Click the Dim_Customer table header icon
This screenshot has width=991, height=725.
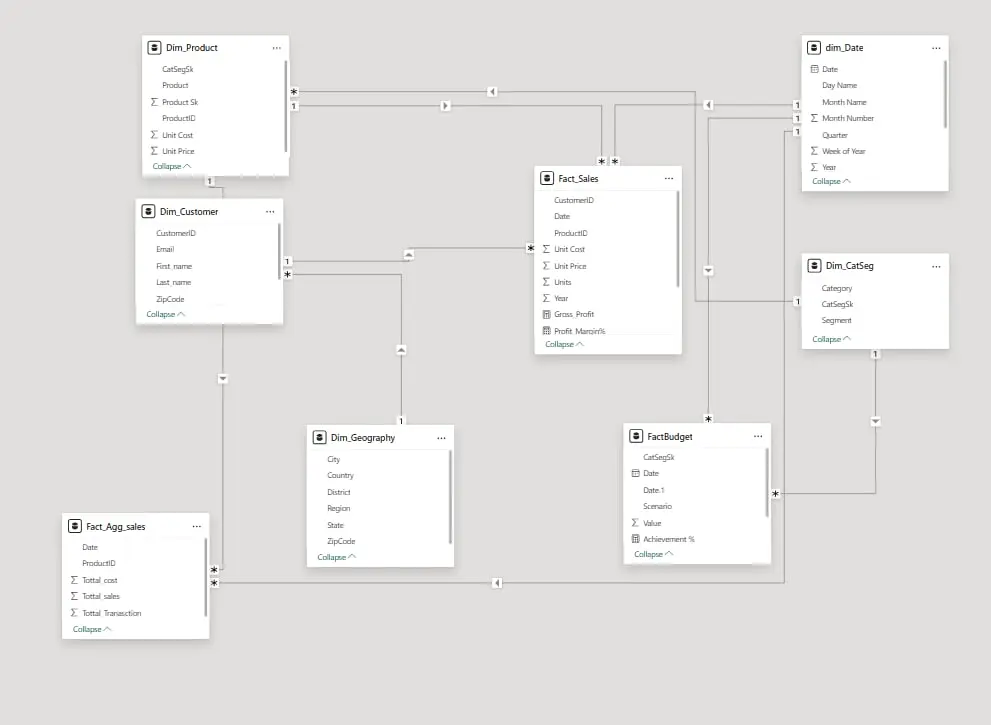(148, 211)
